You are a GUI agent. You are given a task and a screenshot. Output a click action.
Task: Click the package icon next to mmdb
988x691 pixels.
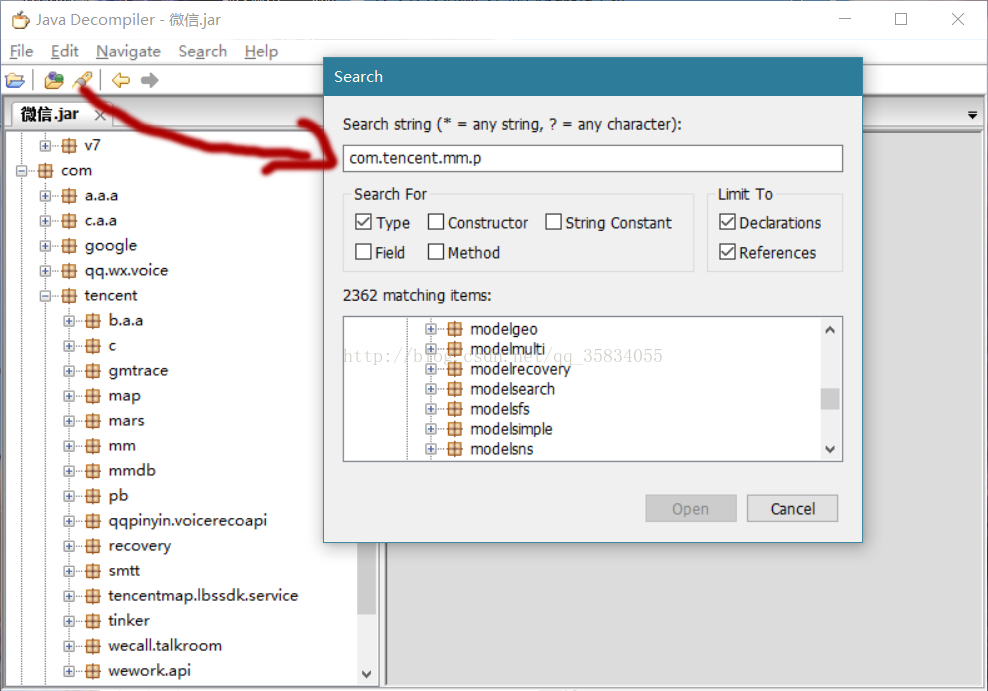[93, 471]
